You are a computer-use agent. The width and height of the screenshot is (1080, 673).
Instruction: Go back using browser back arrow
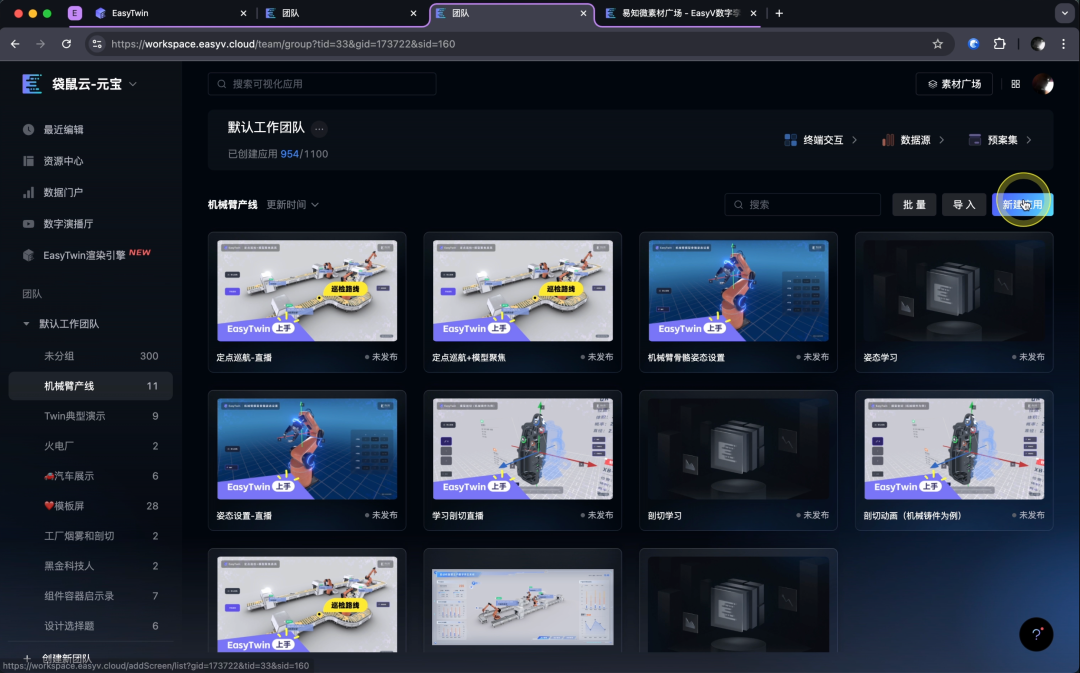[15, 44]
